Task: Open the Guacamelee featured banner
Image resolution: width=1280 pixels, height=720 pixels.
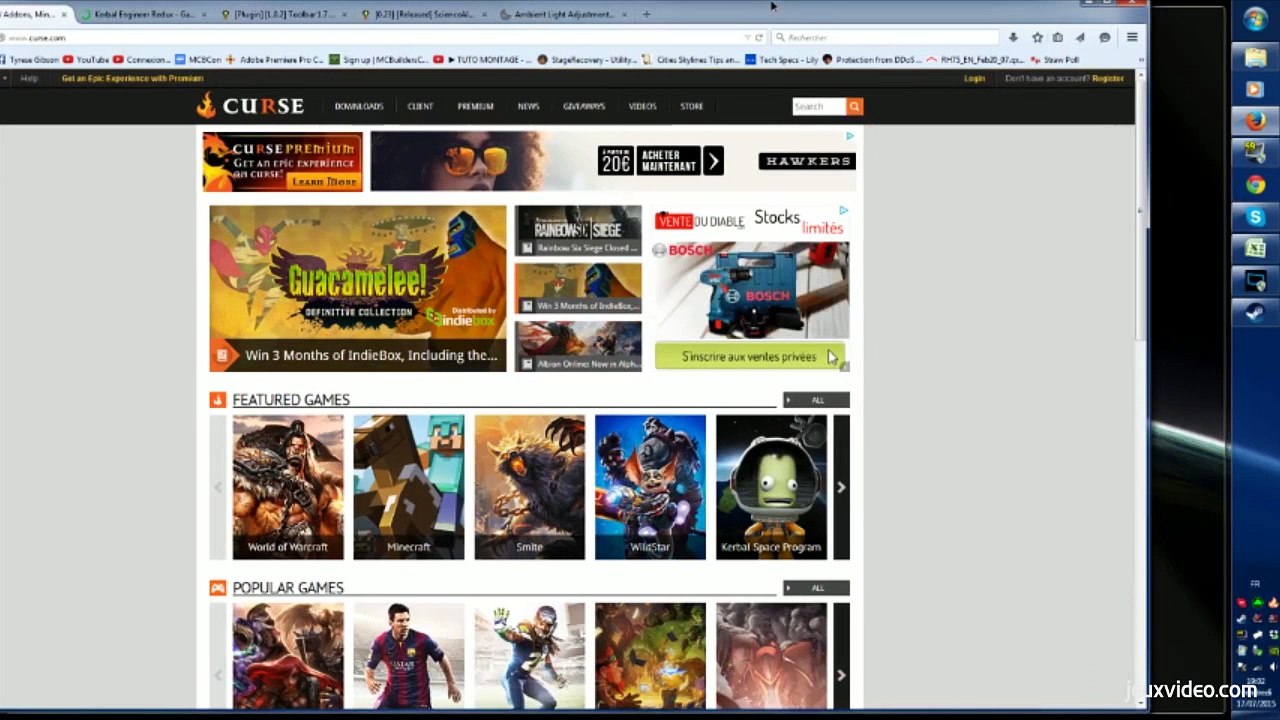Action: 358,288
